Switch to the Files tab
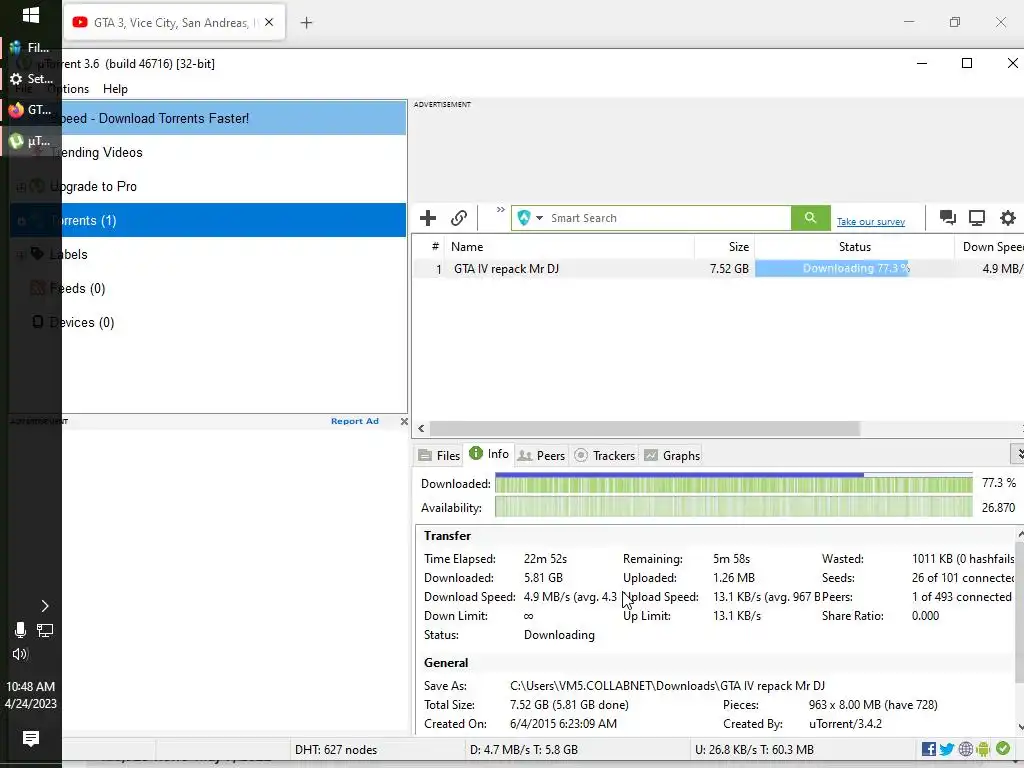The width and height of the screenshot is (1024, 768). click(x=440, y=456)
